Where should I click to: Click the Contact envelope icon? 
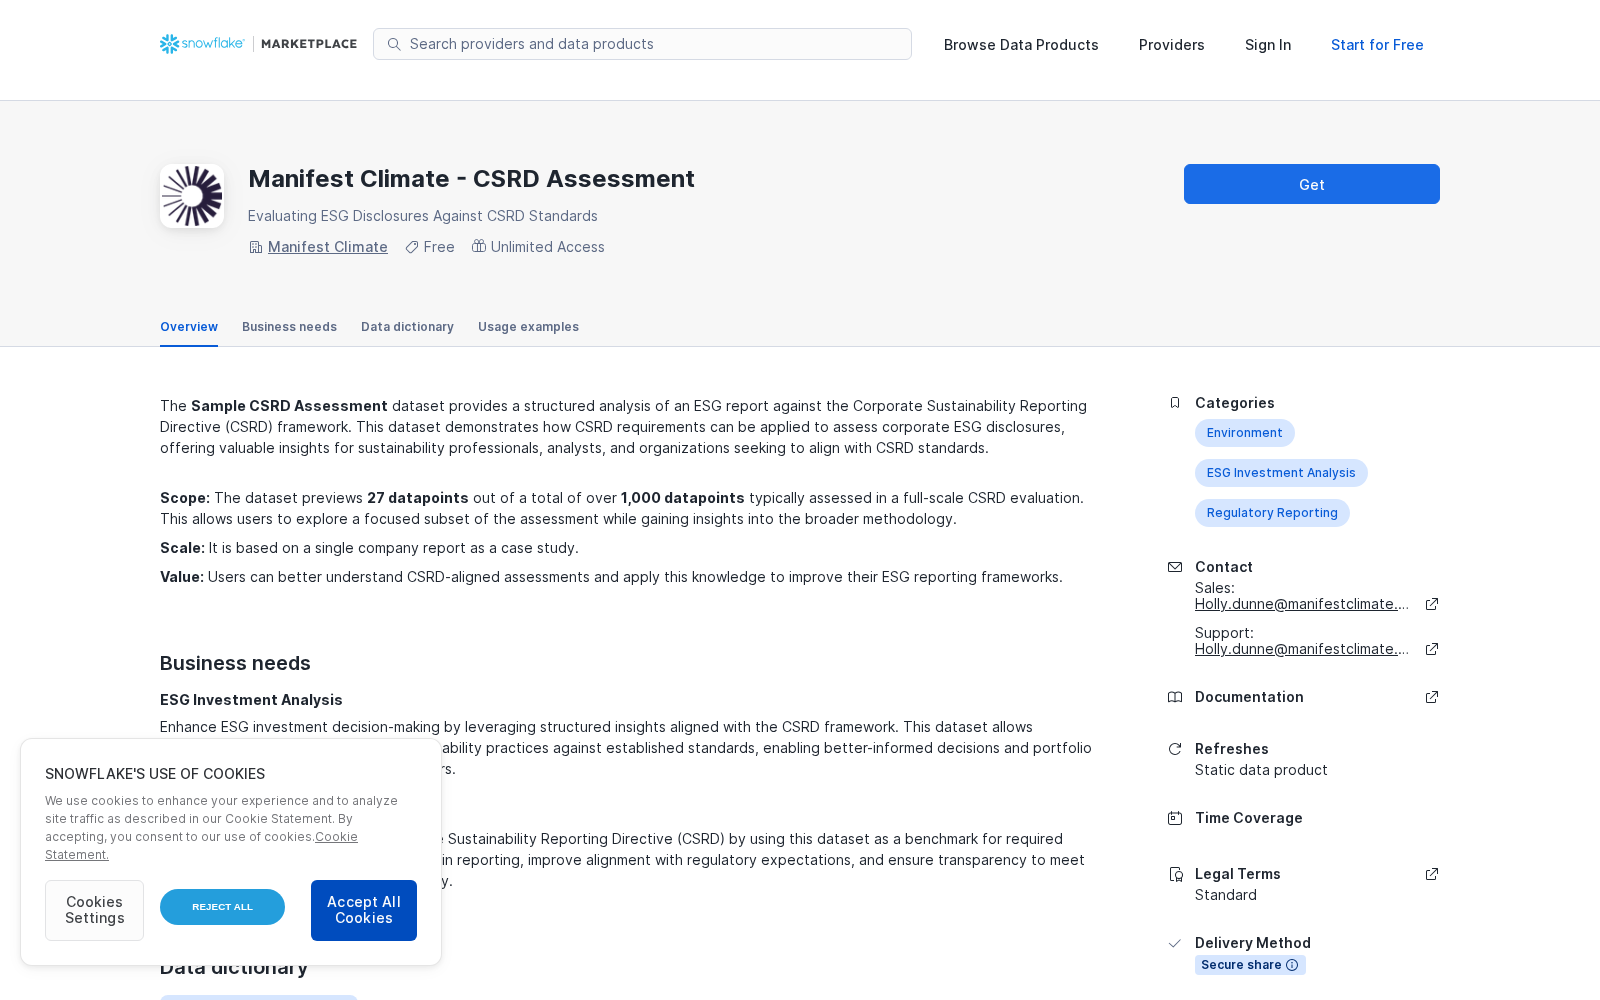point(1175,567)
